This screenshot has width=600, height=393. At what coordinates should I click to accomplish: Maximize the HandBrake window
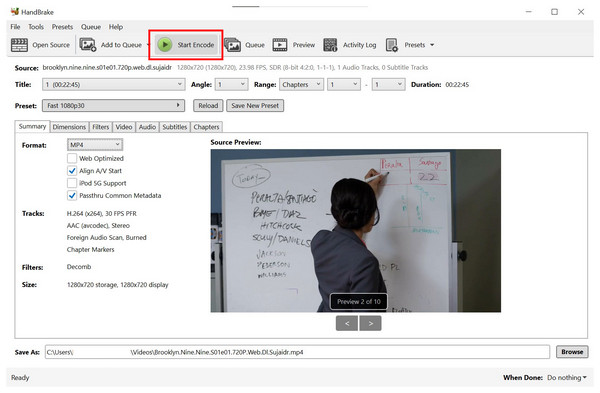(554, 12)
